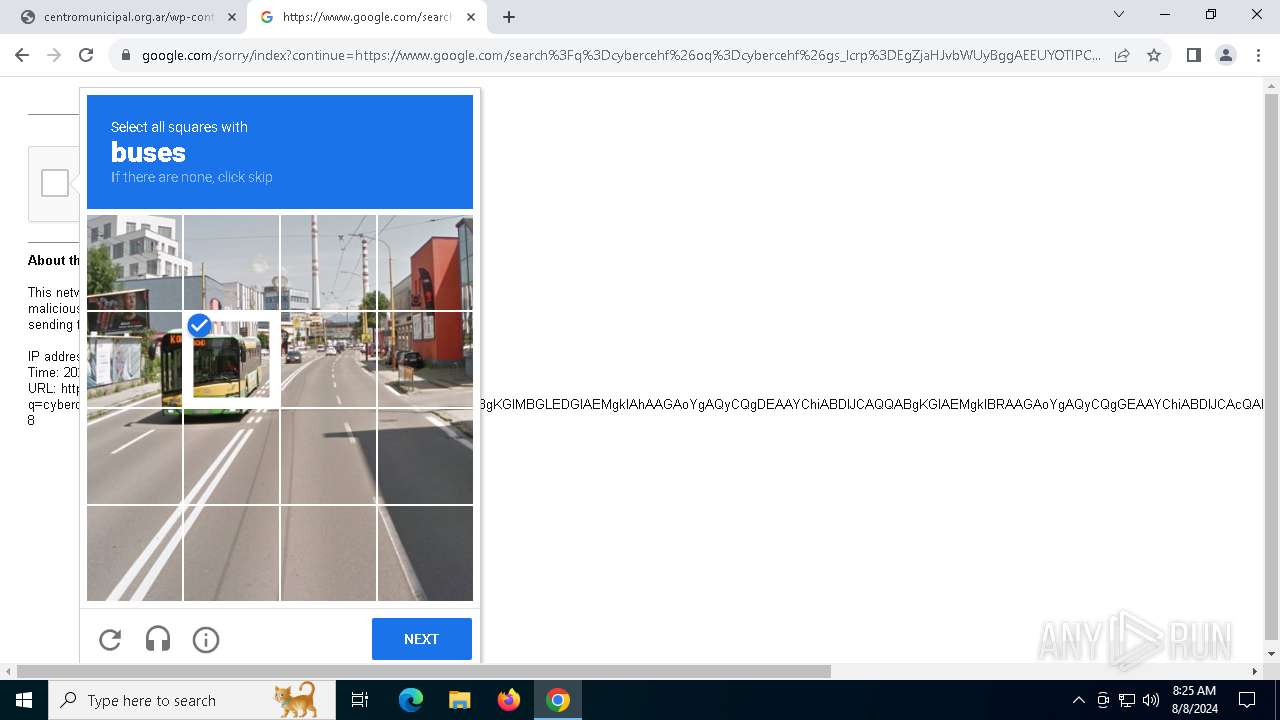Open taskbar clock showing 8:25 AM
1280x720 pixels.
click(1194, 700)
